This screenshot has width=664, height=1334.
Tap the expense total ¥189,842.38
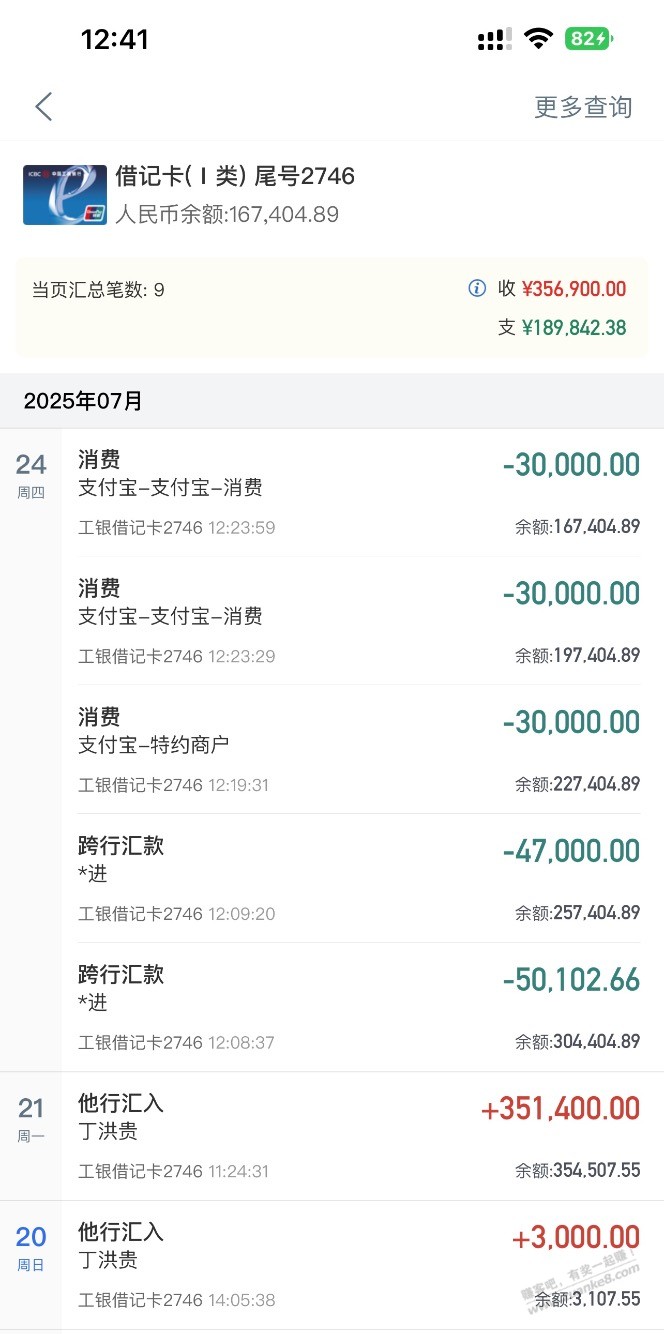(x=574, y=327)
